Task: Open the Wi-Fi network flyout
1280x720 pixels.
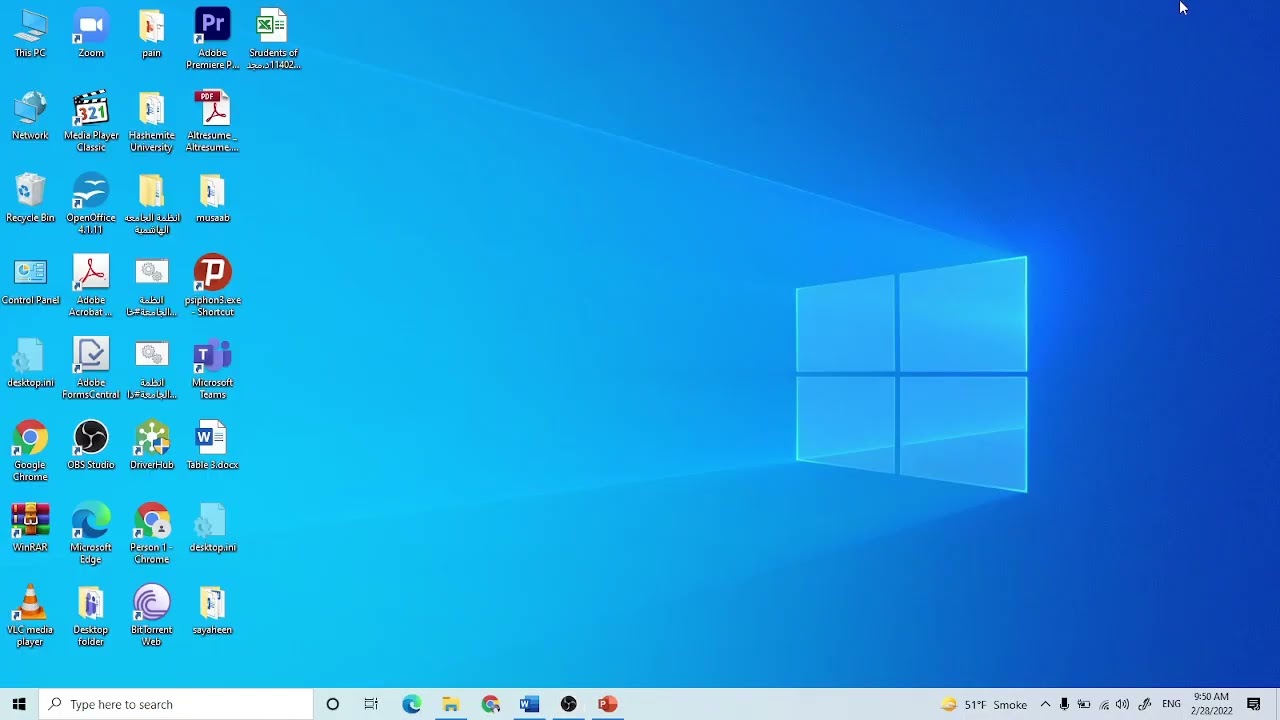Action: coord(1104,704)
